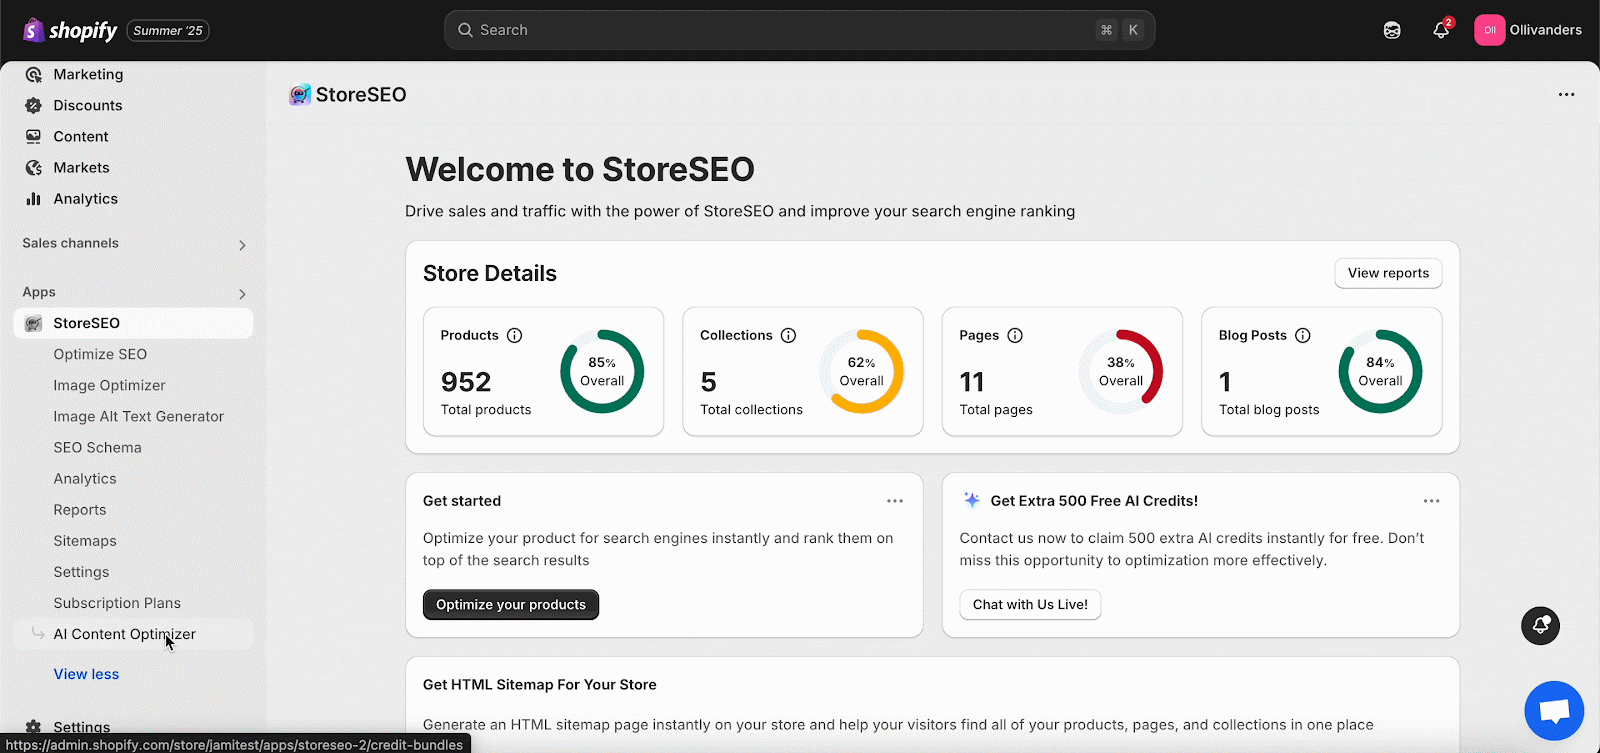Click the bottom Settings gear icon

[34, 727]
